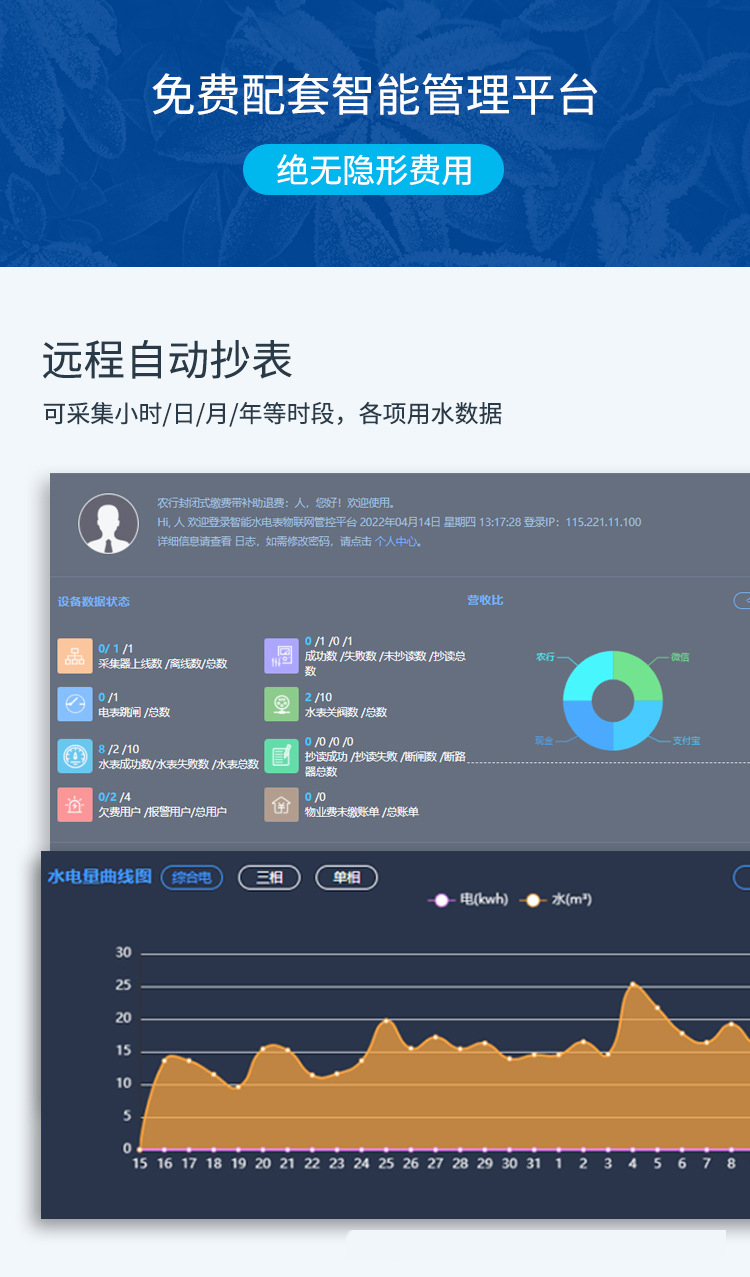The height and width of the screenshot is (1277, 750).
Task: Click the purple meter reading success icon
Action: point(282,656)
